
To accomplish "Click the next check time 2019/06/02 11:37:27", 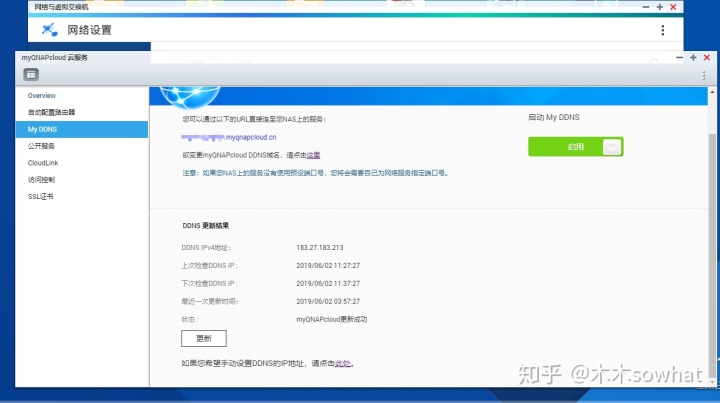I will tap(328, 283).
